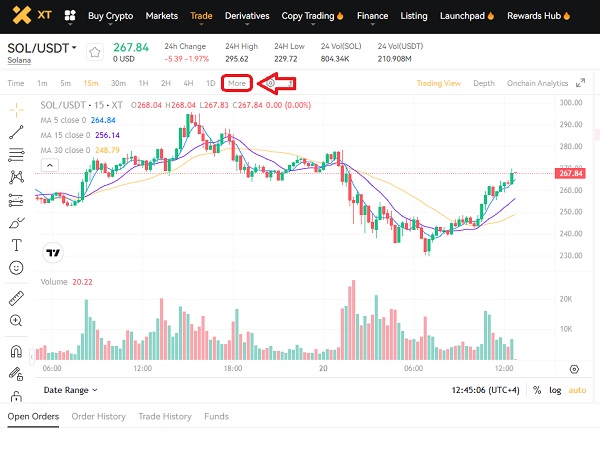
Task: Toggle the magnet snap mode
Action: [16, 351]
